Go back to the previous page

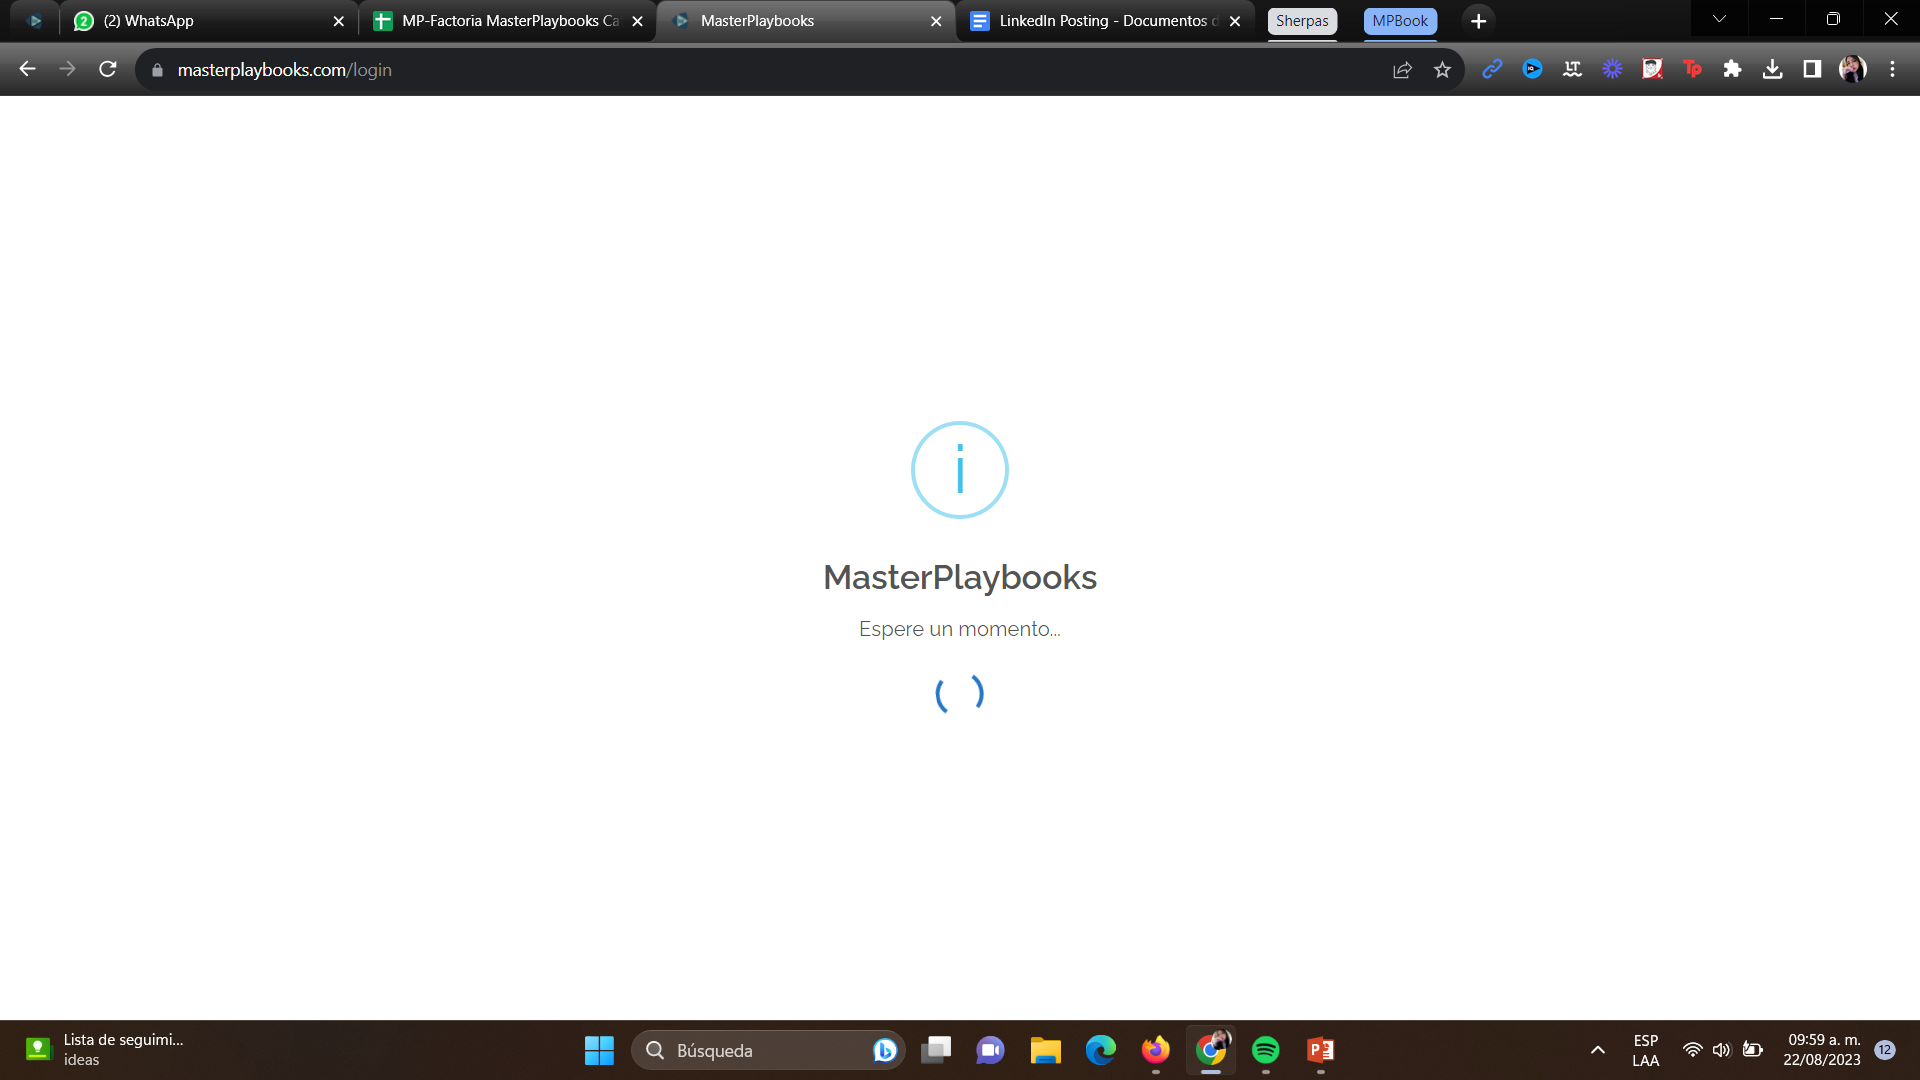pyautogui.click(x=28, y=69)
